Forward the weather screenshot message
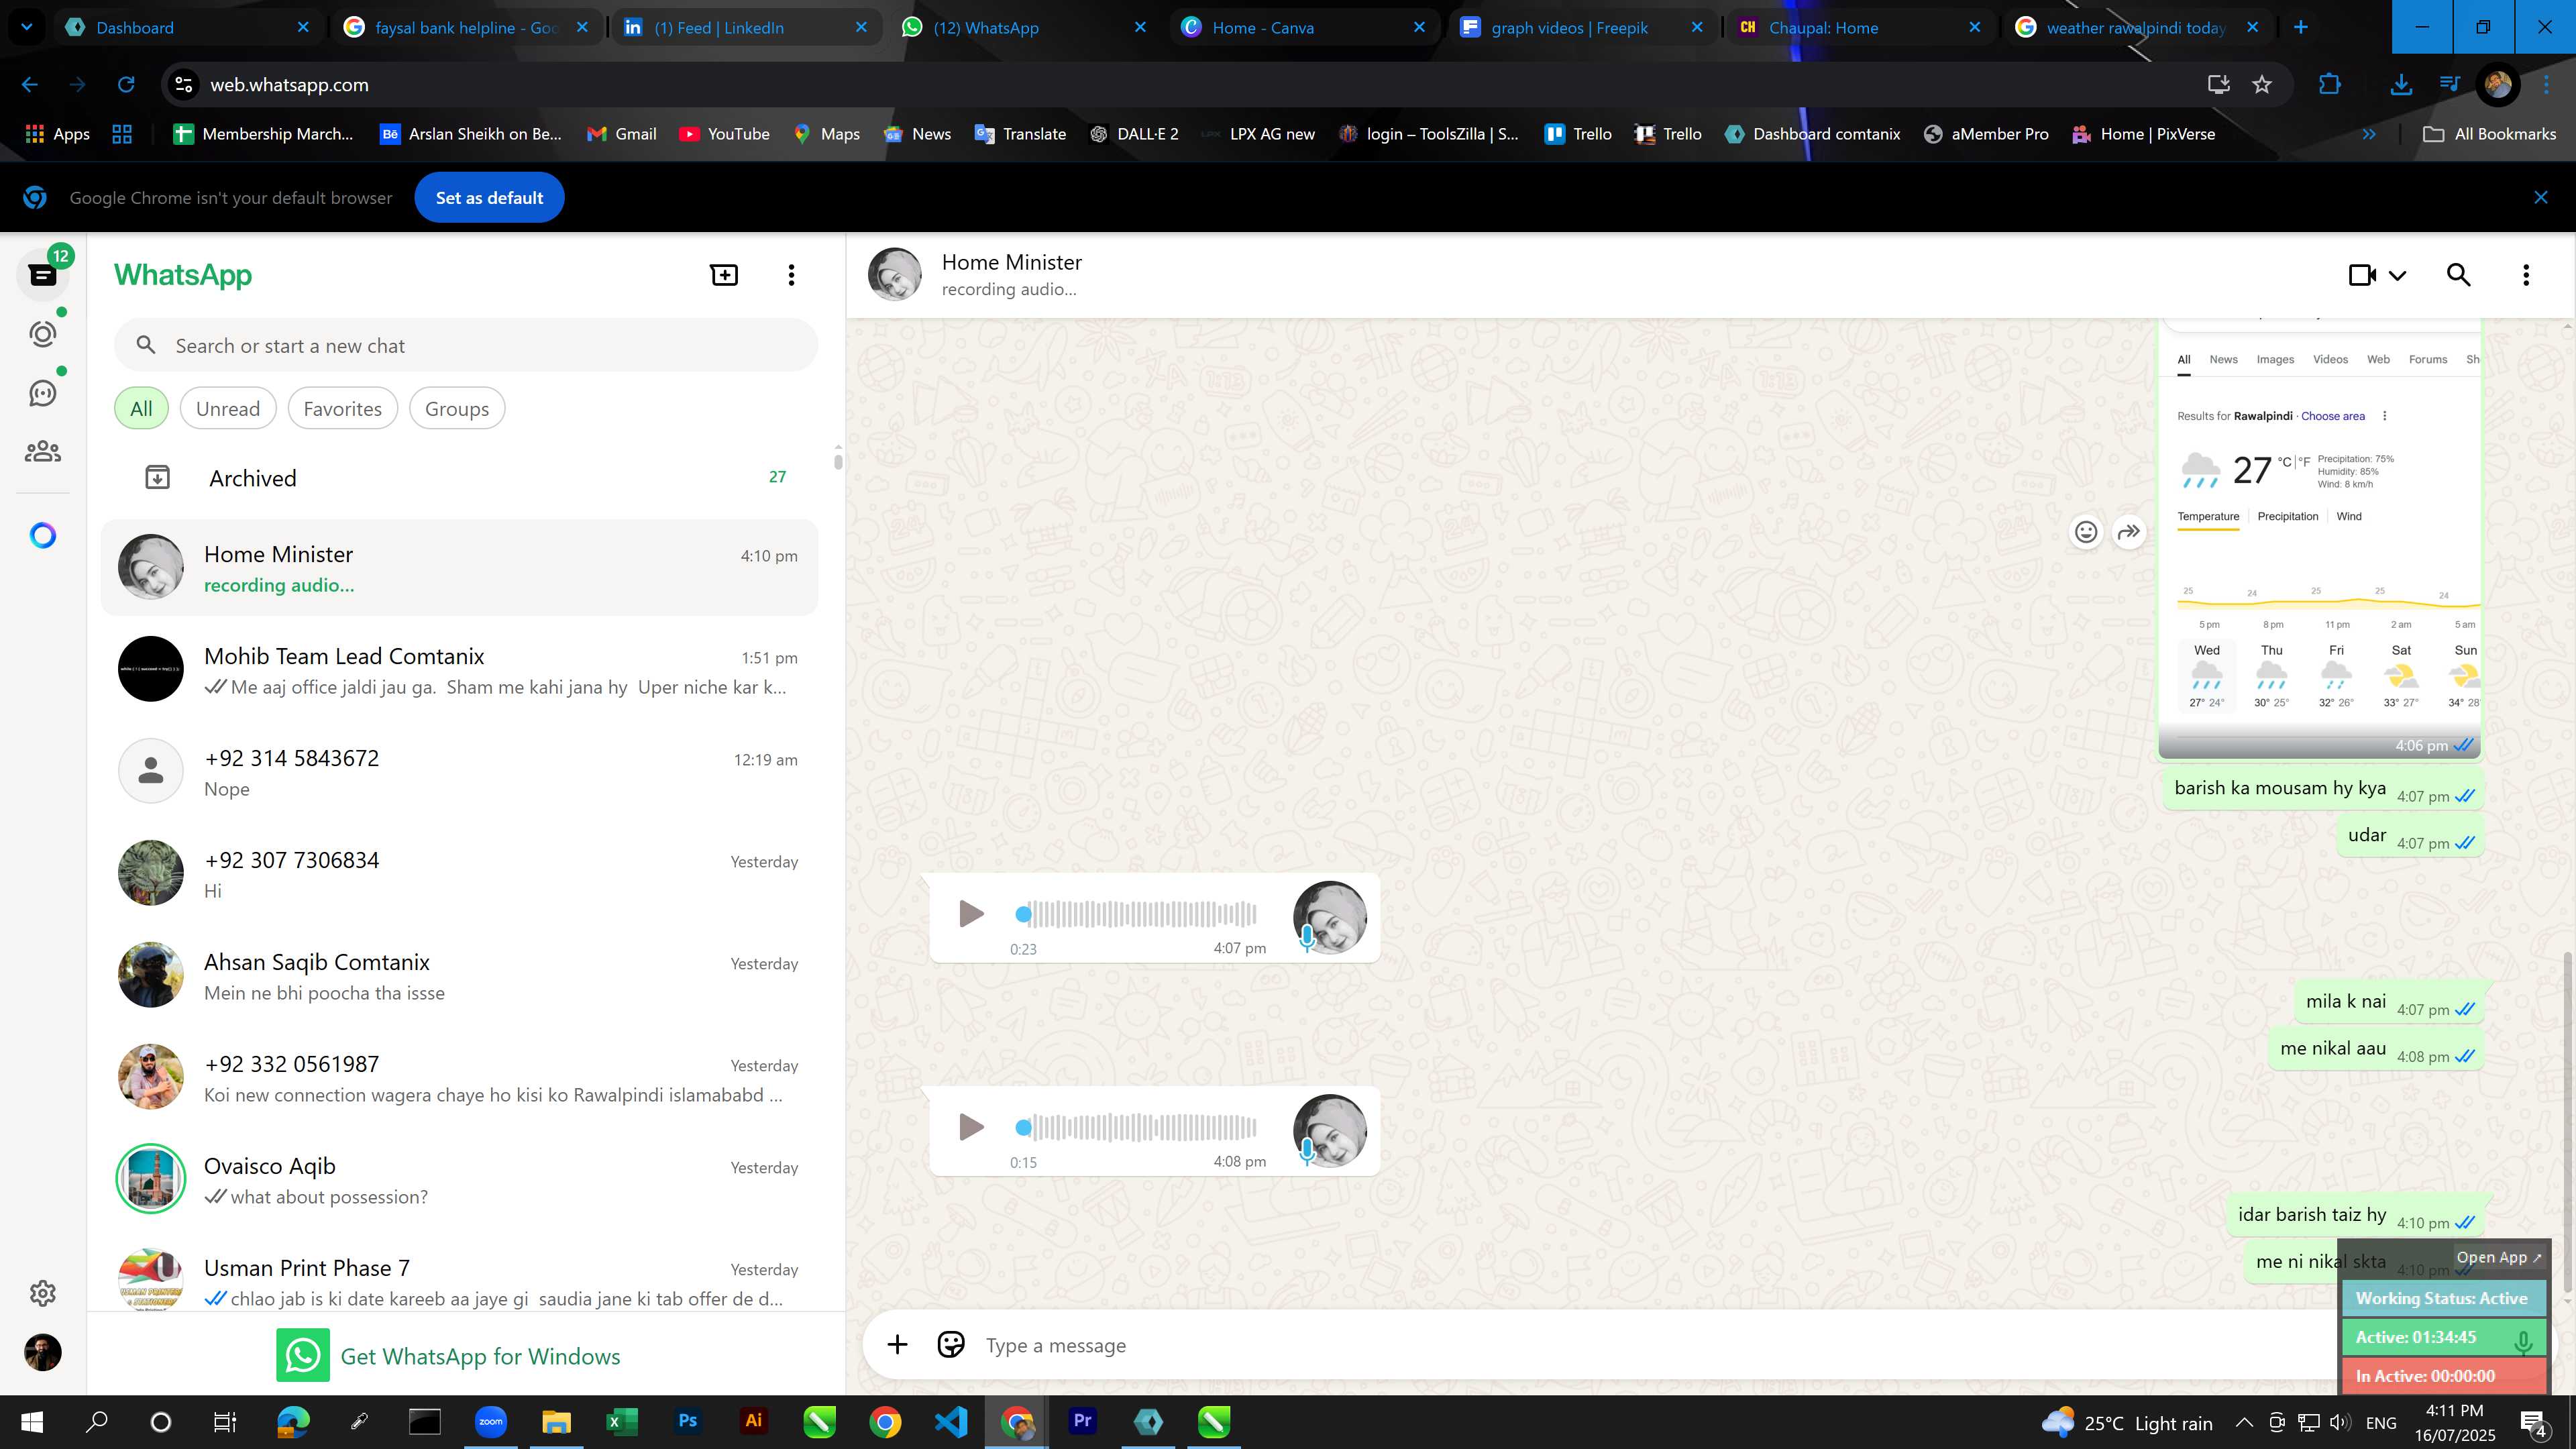This screenshot has width=2576, height=1449. tap(2130, 532)
